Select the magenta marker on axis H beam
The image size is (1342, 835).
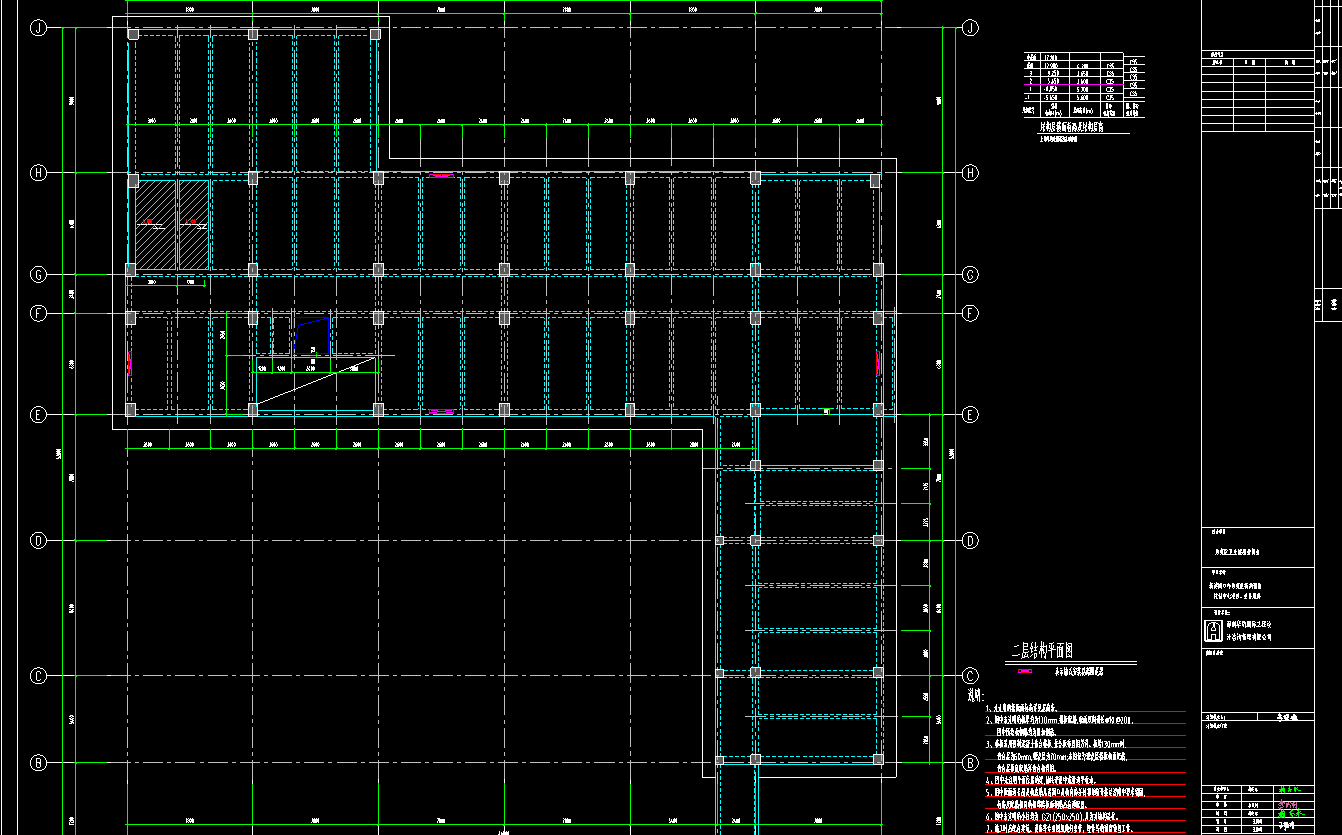coord(441,175)
